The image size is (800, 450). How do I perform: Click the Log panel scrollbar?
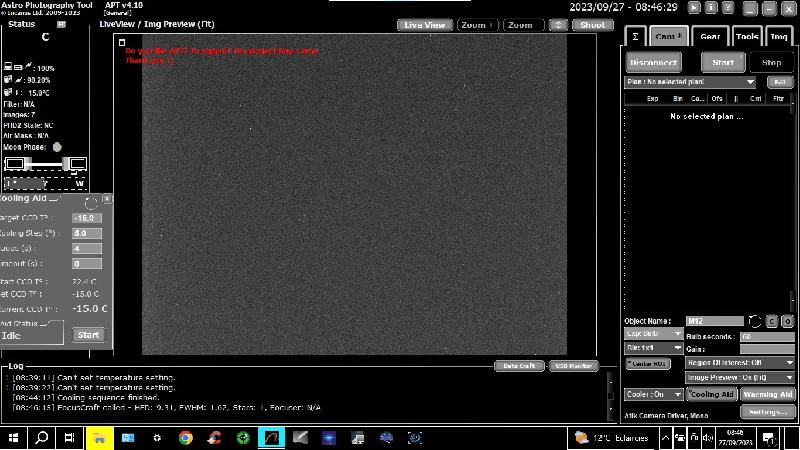pyautogui.click(x=611, y=396)
